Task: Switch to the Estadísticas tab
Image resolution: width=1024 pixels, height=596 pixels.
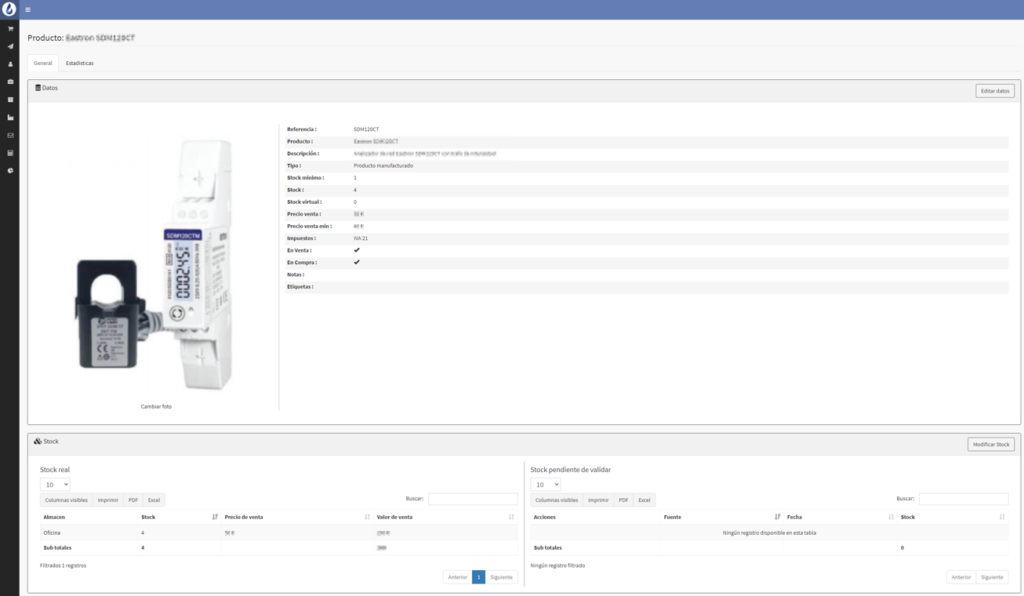Action: 80,63
